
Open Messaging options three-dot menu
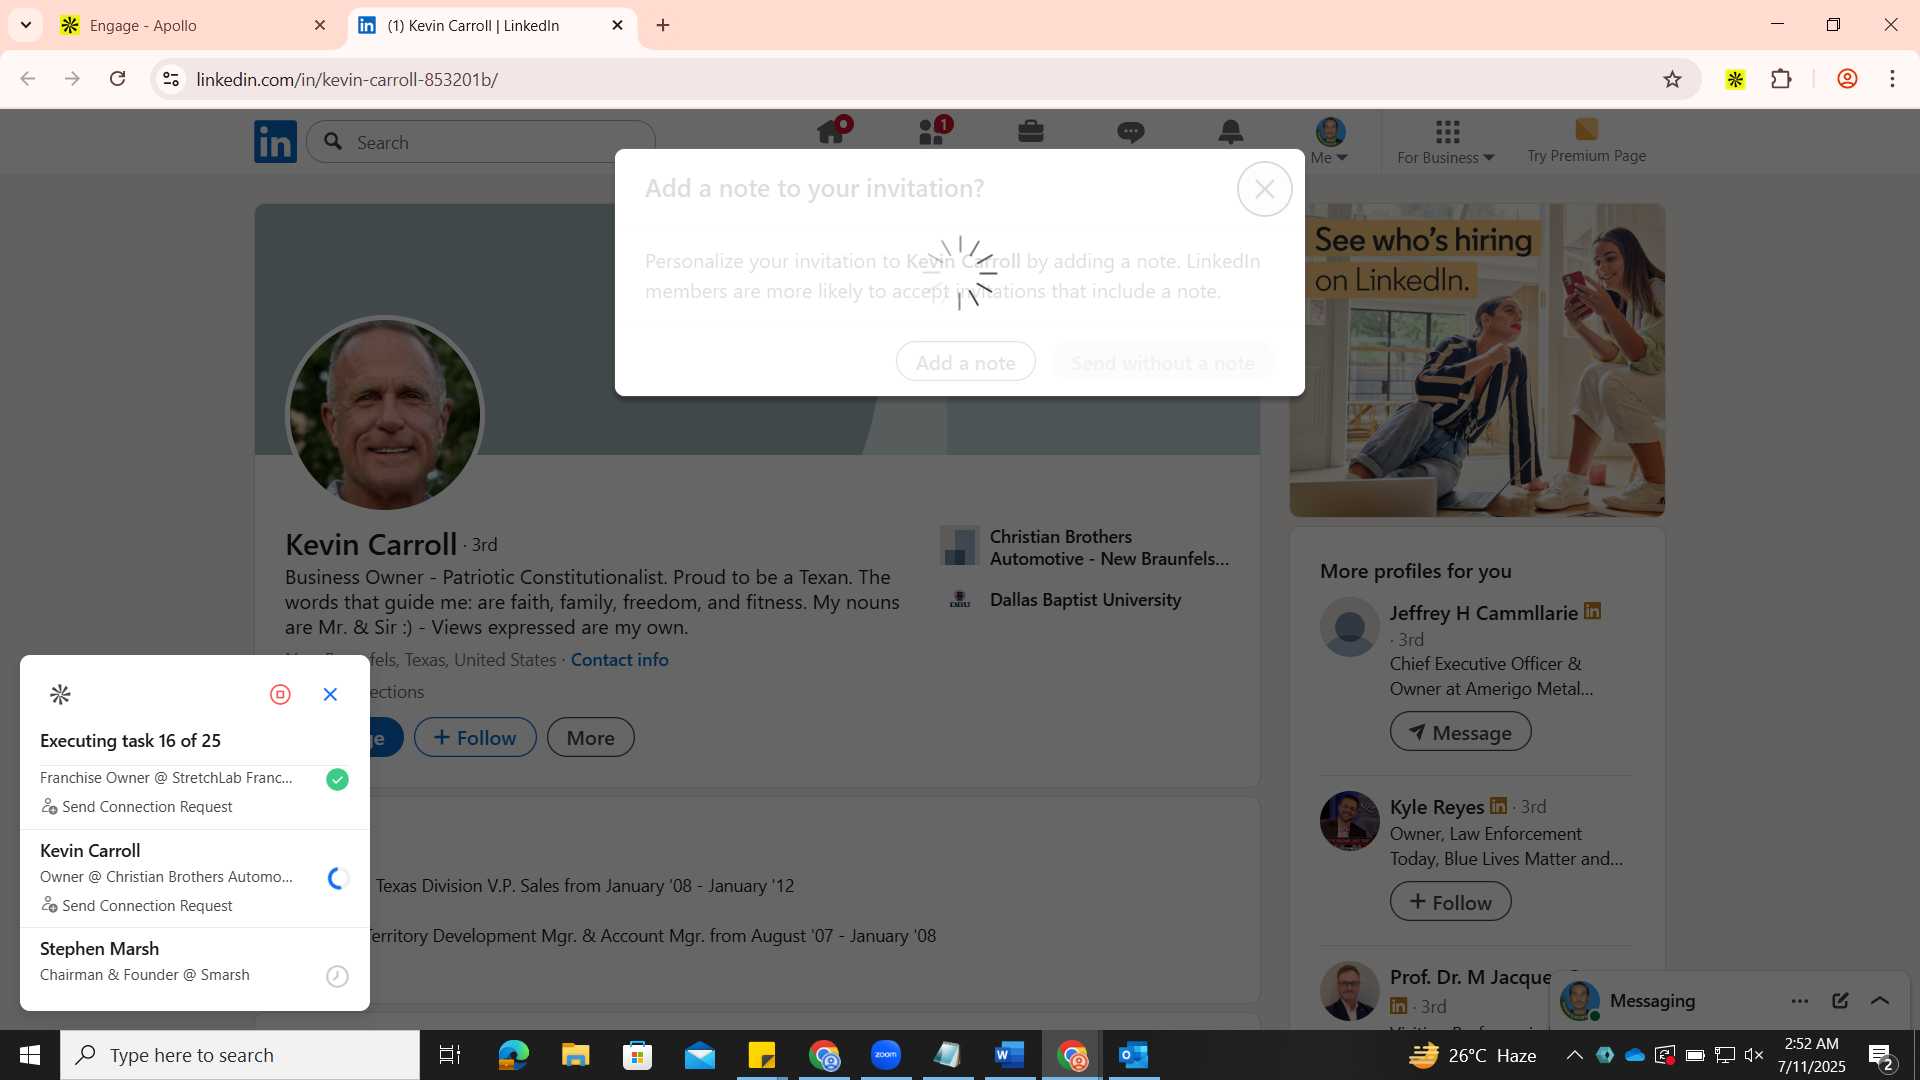(x=1800, y=1001)
